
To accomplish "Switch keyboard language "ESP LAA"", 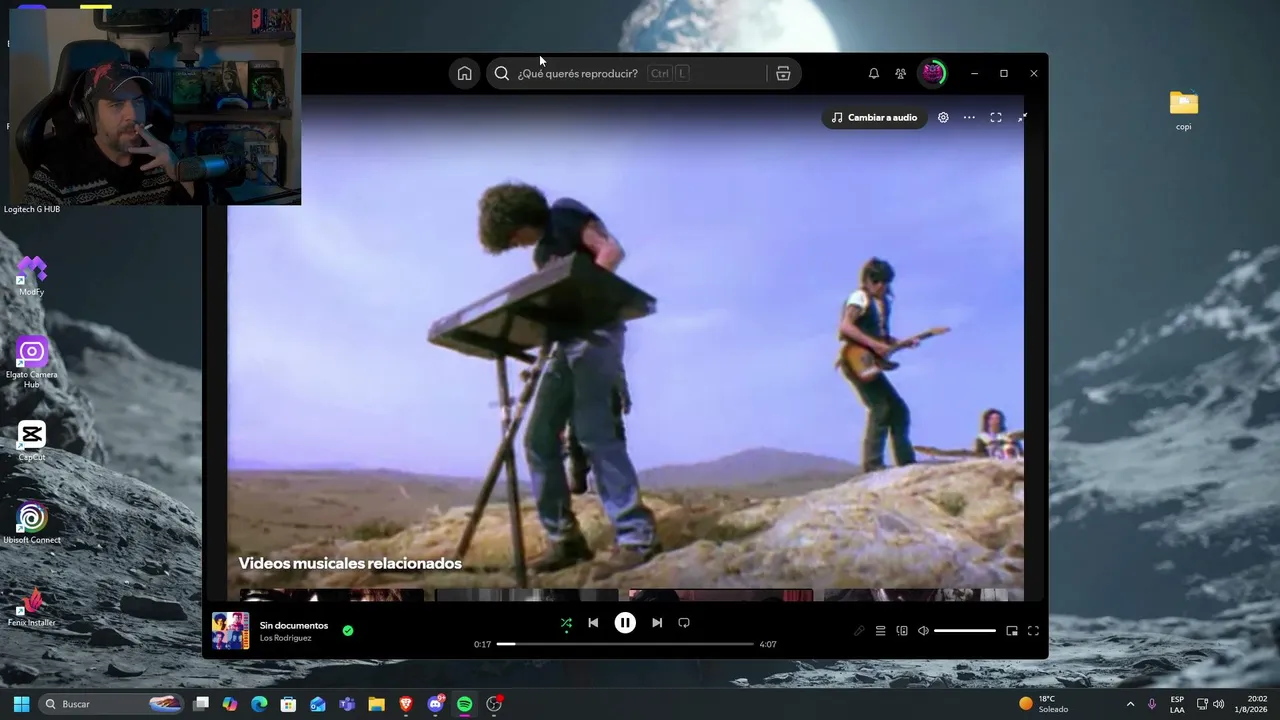I will 1177,704.
